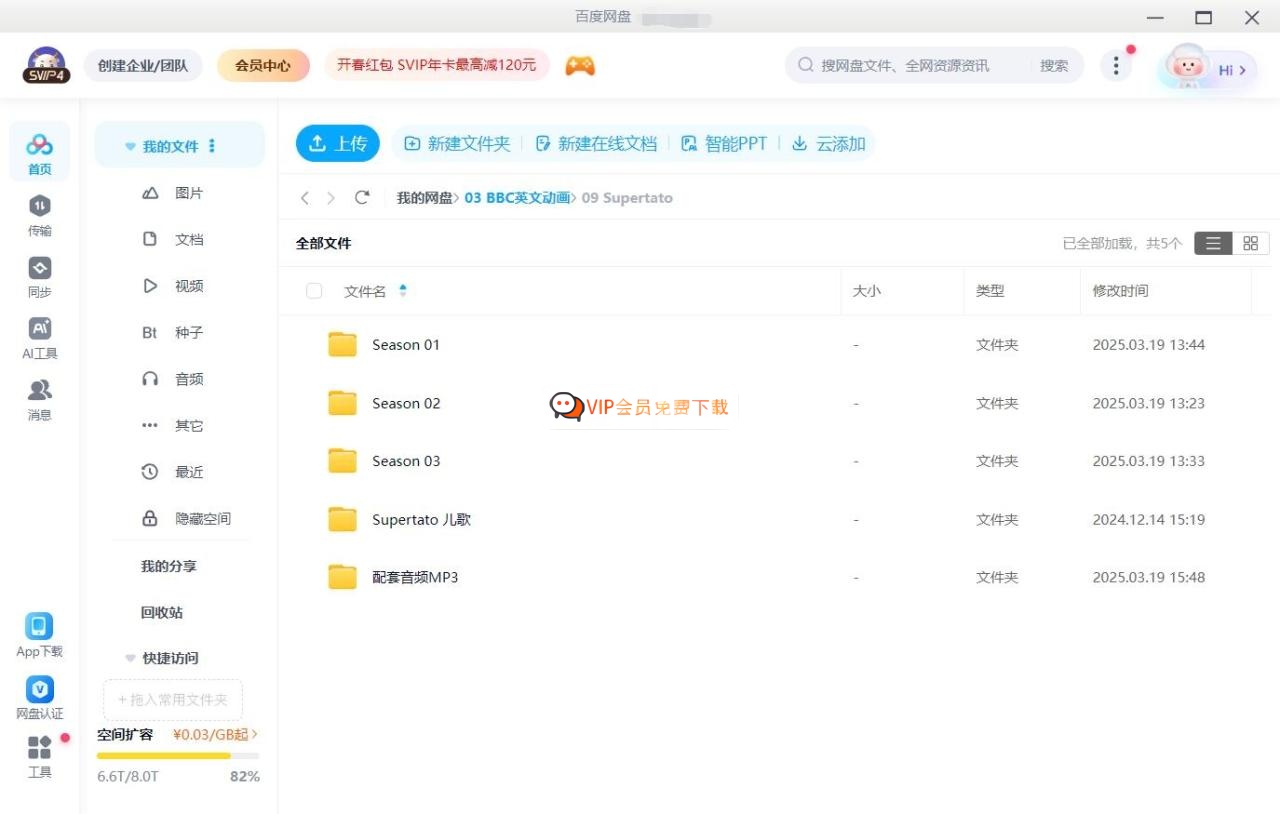
Task: Click the user avatar with Hi
Action: pos(1207,68)
